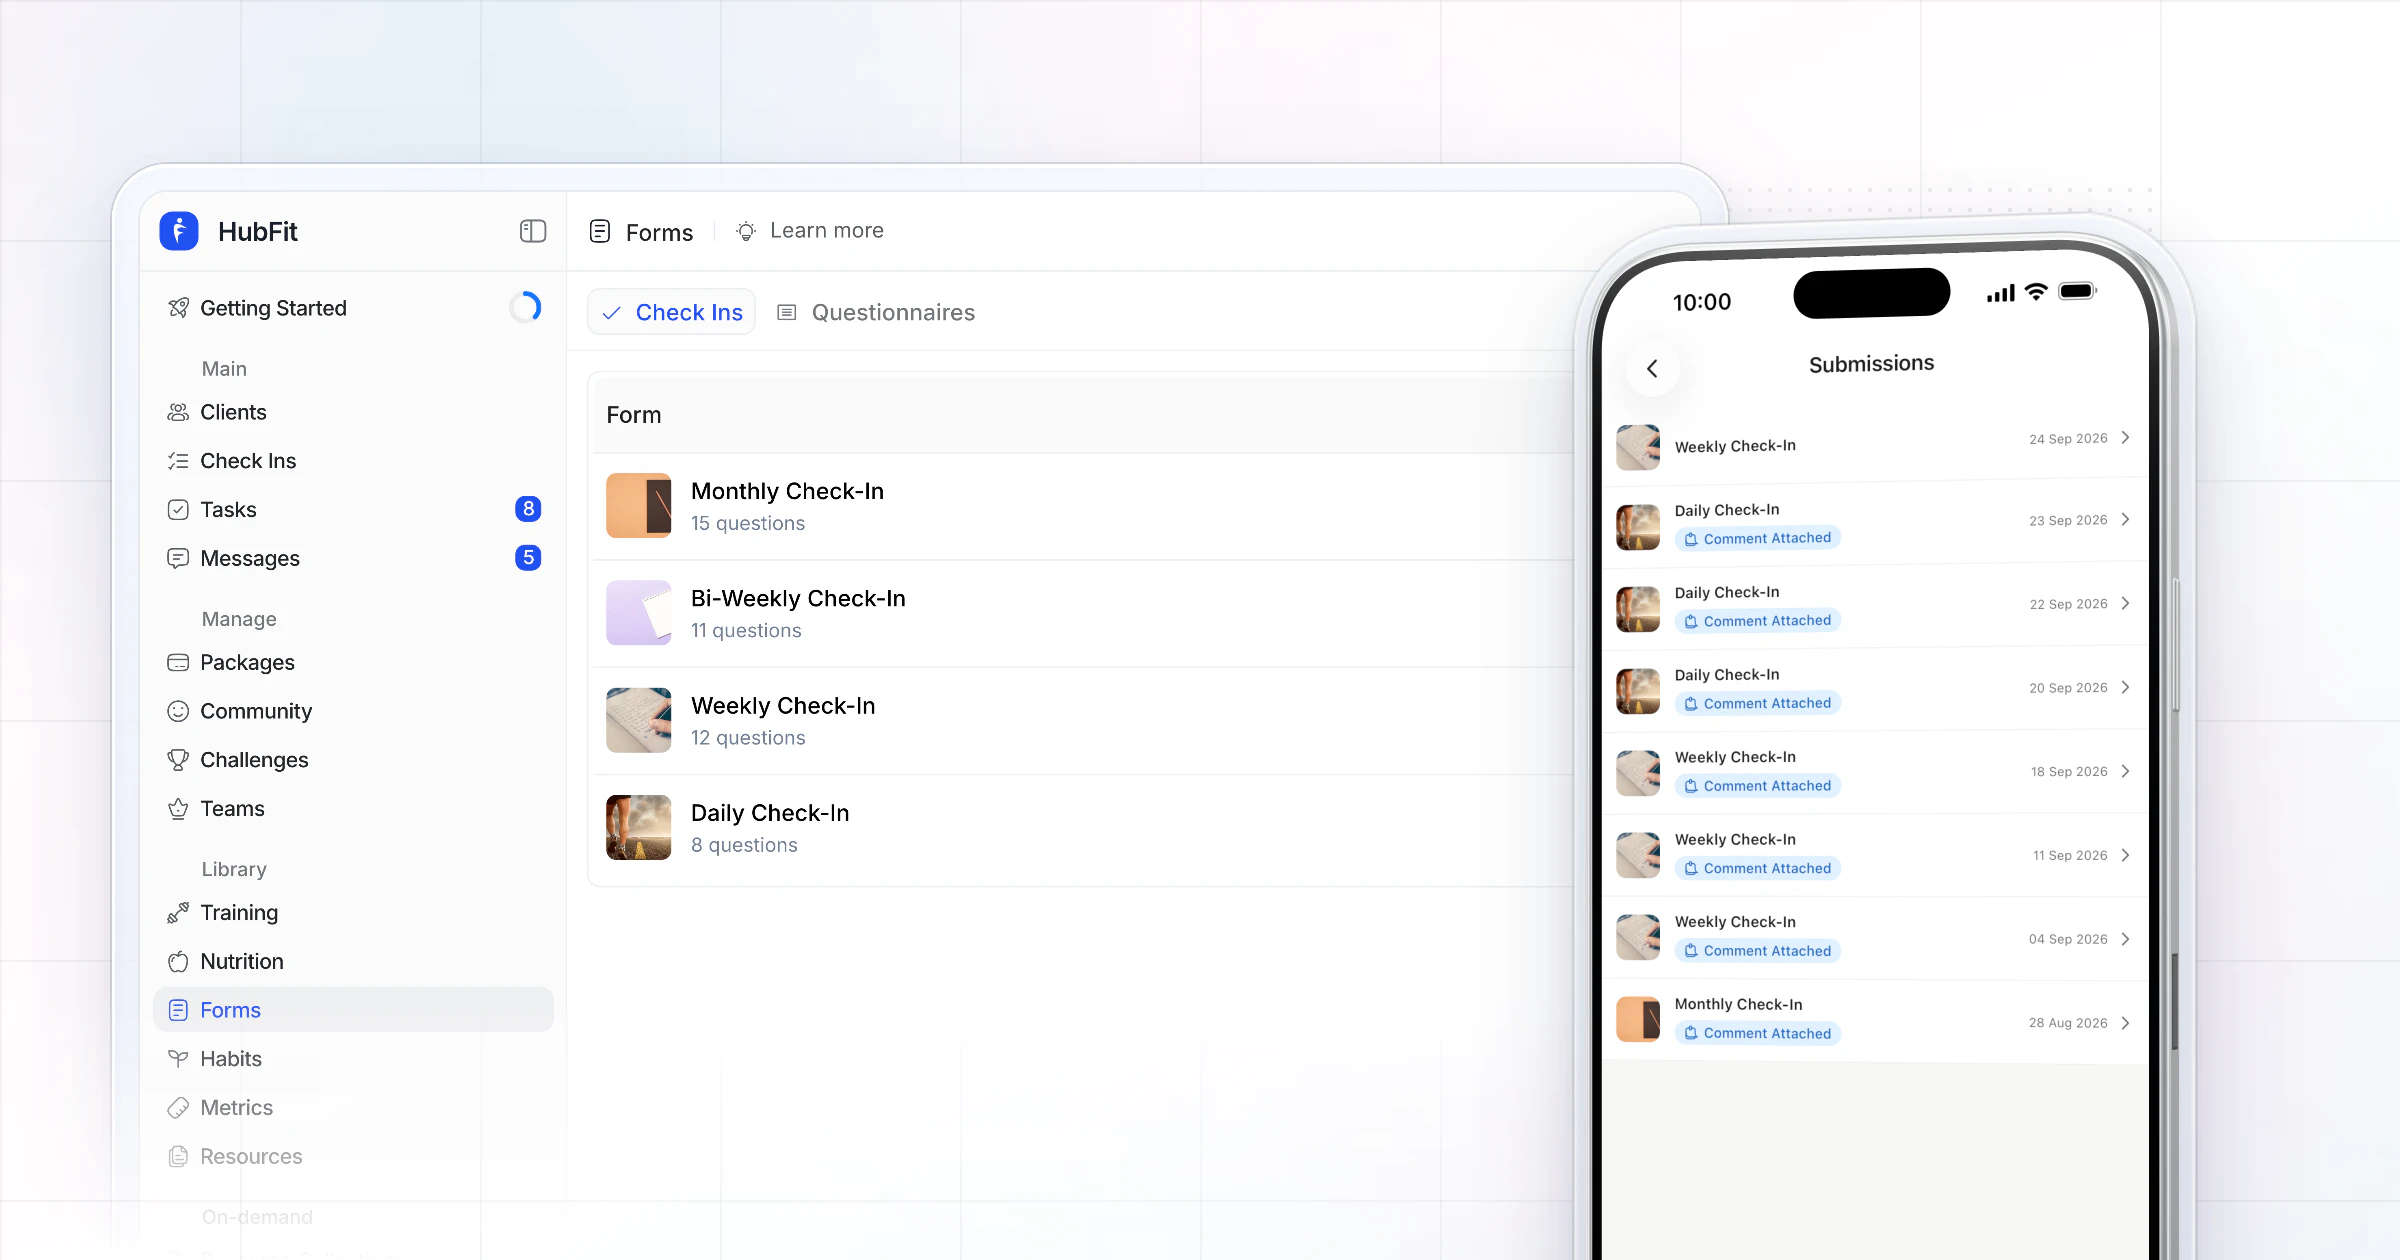
Task: Click the Form column header
Action: pyautogui.click(x=634, y=415)
